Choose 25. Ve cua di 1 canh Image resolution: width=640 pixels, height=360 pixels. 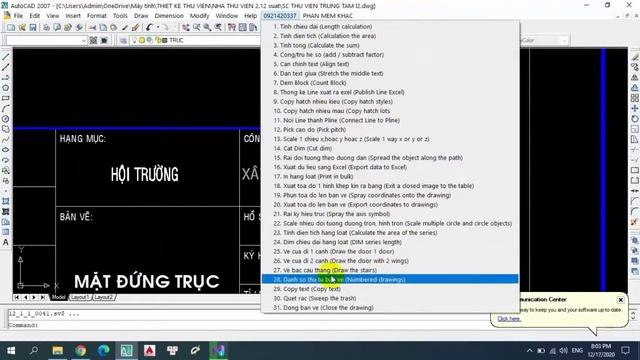(390, 251)
